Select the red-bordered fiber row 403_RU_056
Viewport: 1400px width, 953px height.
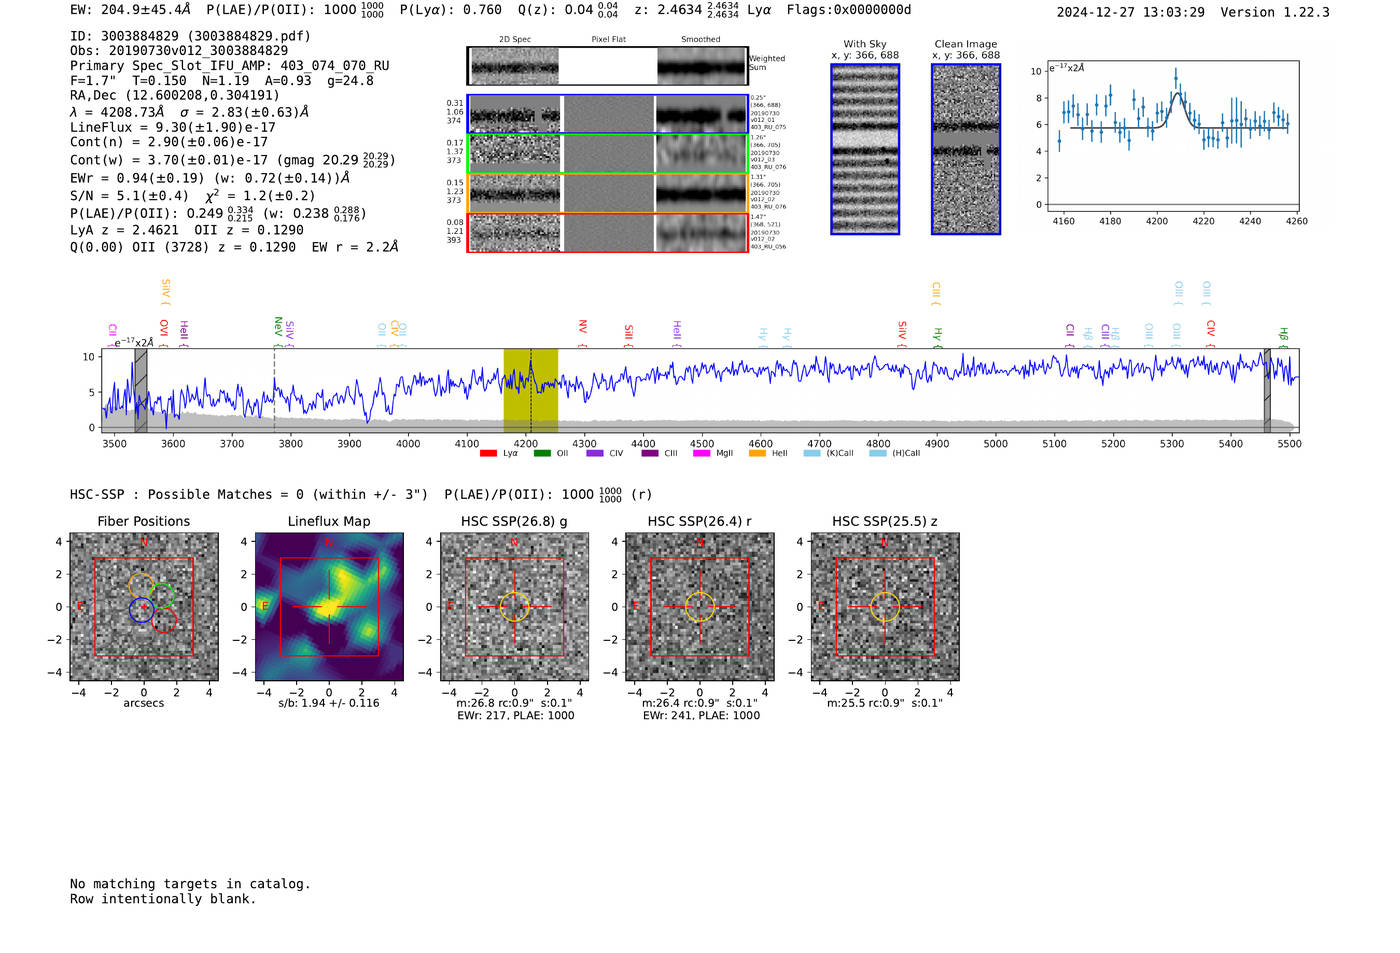click(608, 232)
